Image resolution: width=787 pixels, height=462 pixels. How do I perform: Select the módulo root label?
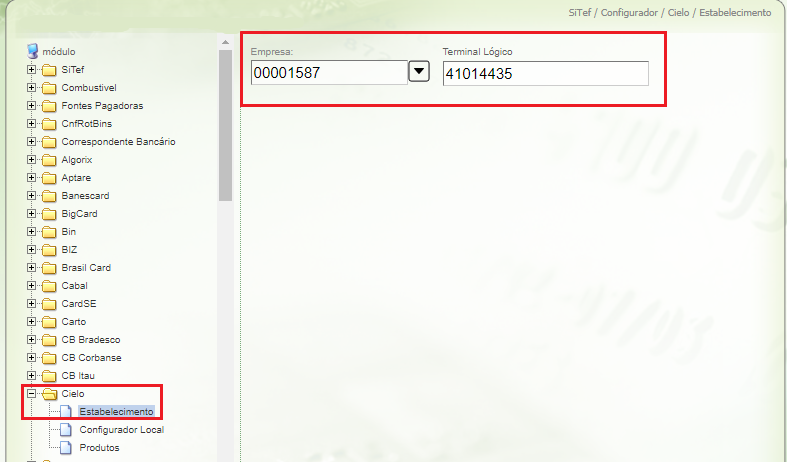pos(59,52)
